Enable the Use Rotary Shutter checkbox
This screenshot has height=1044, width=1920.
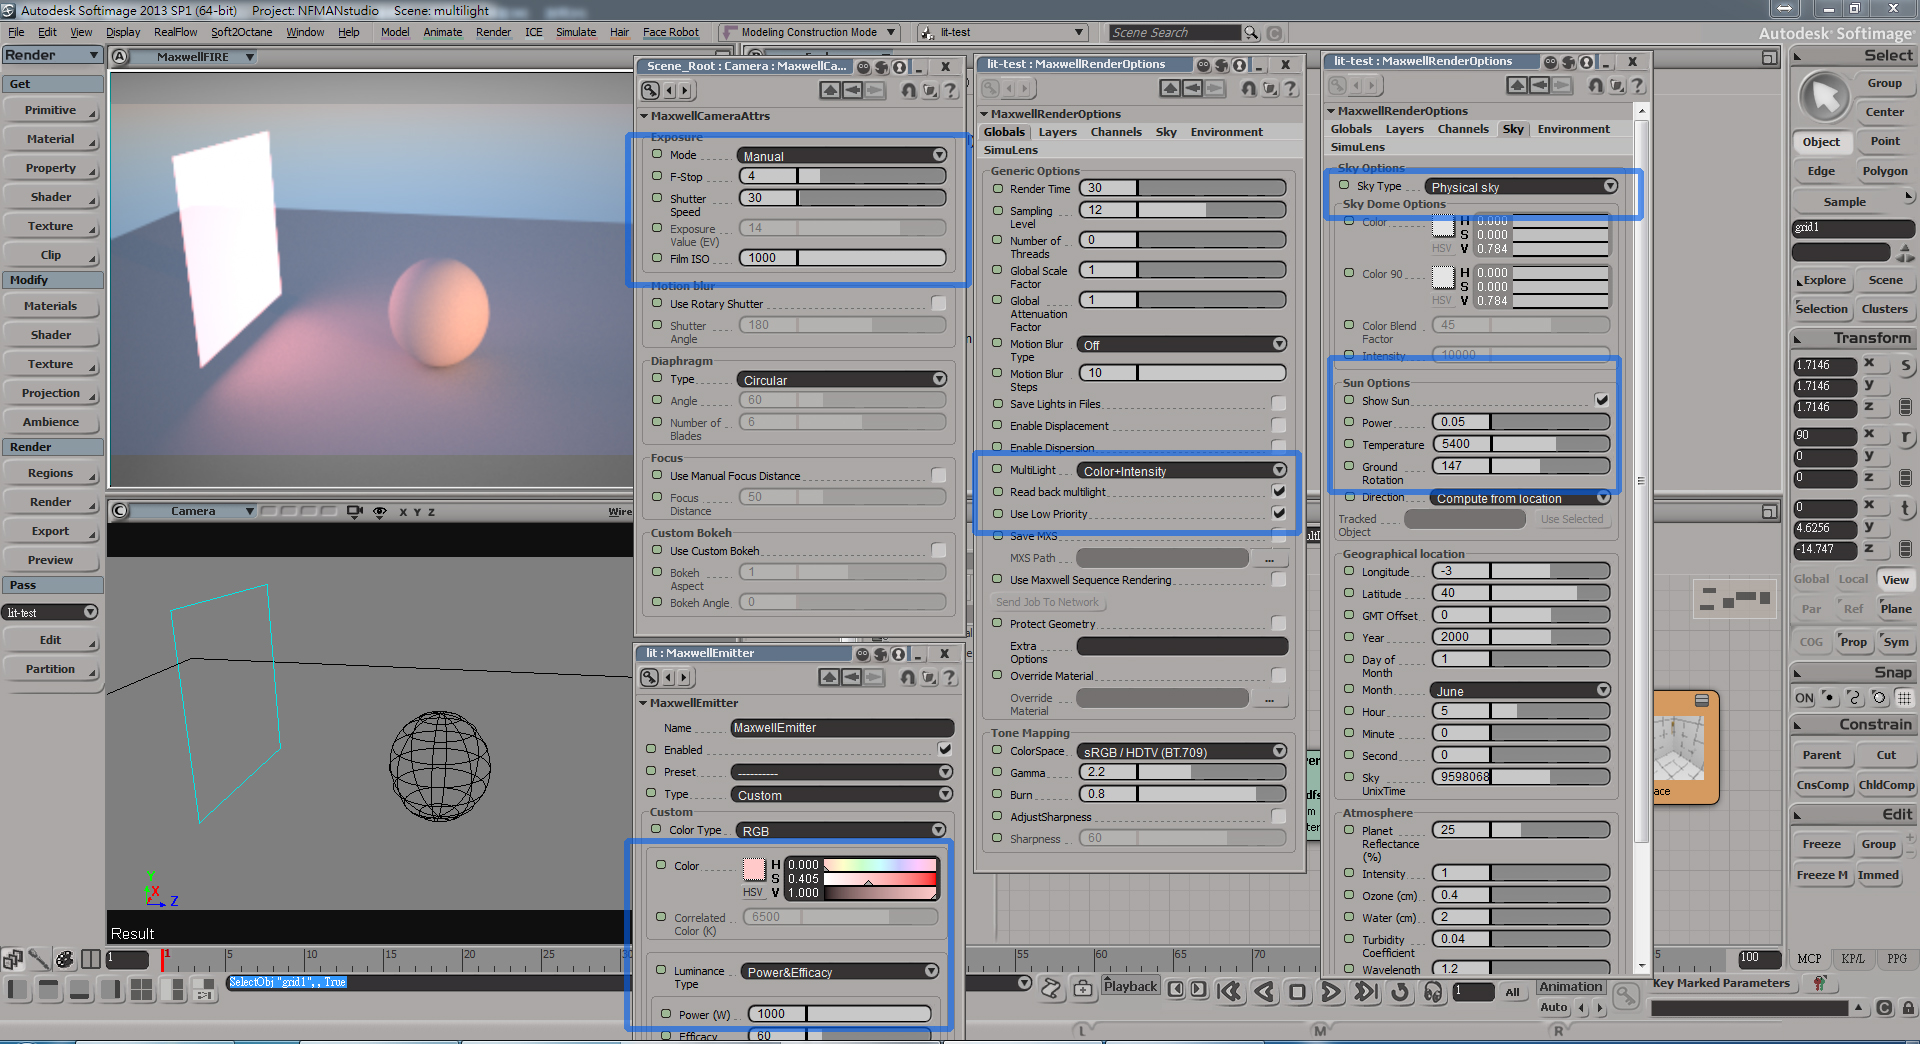pos(938,303)
